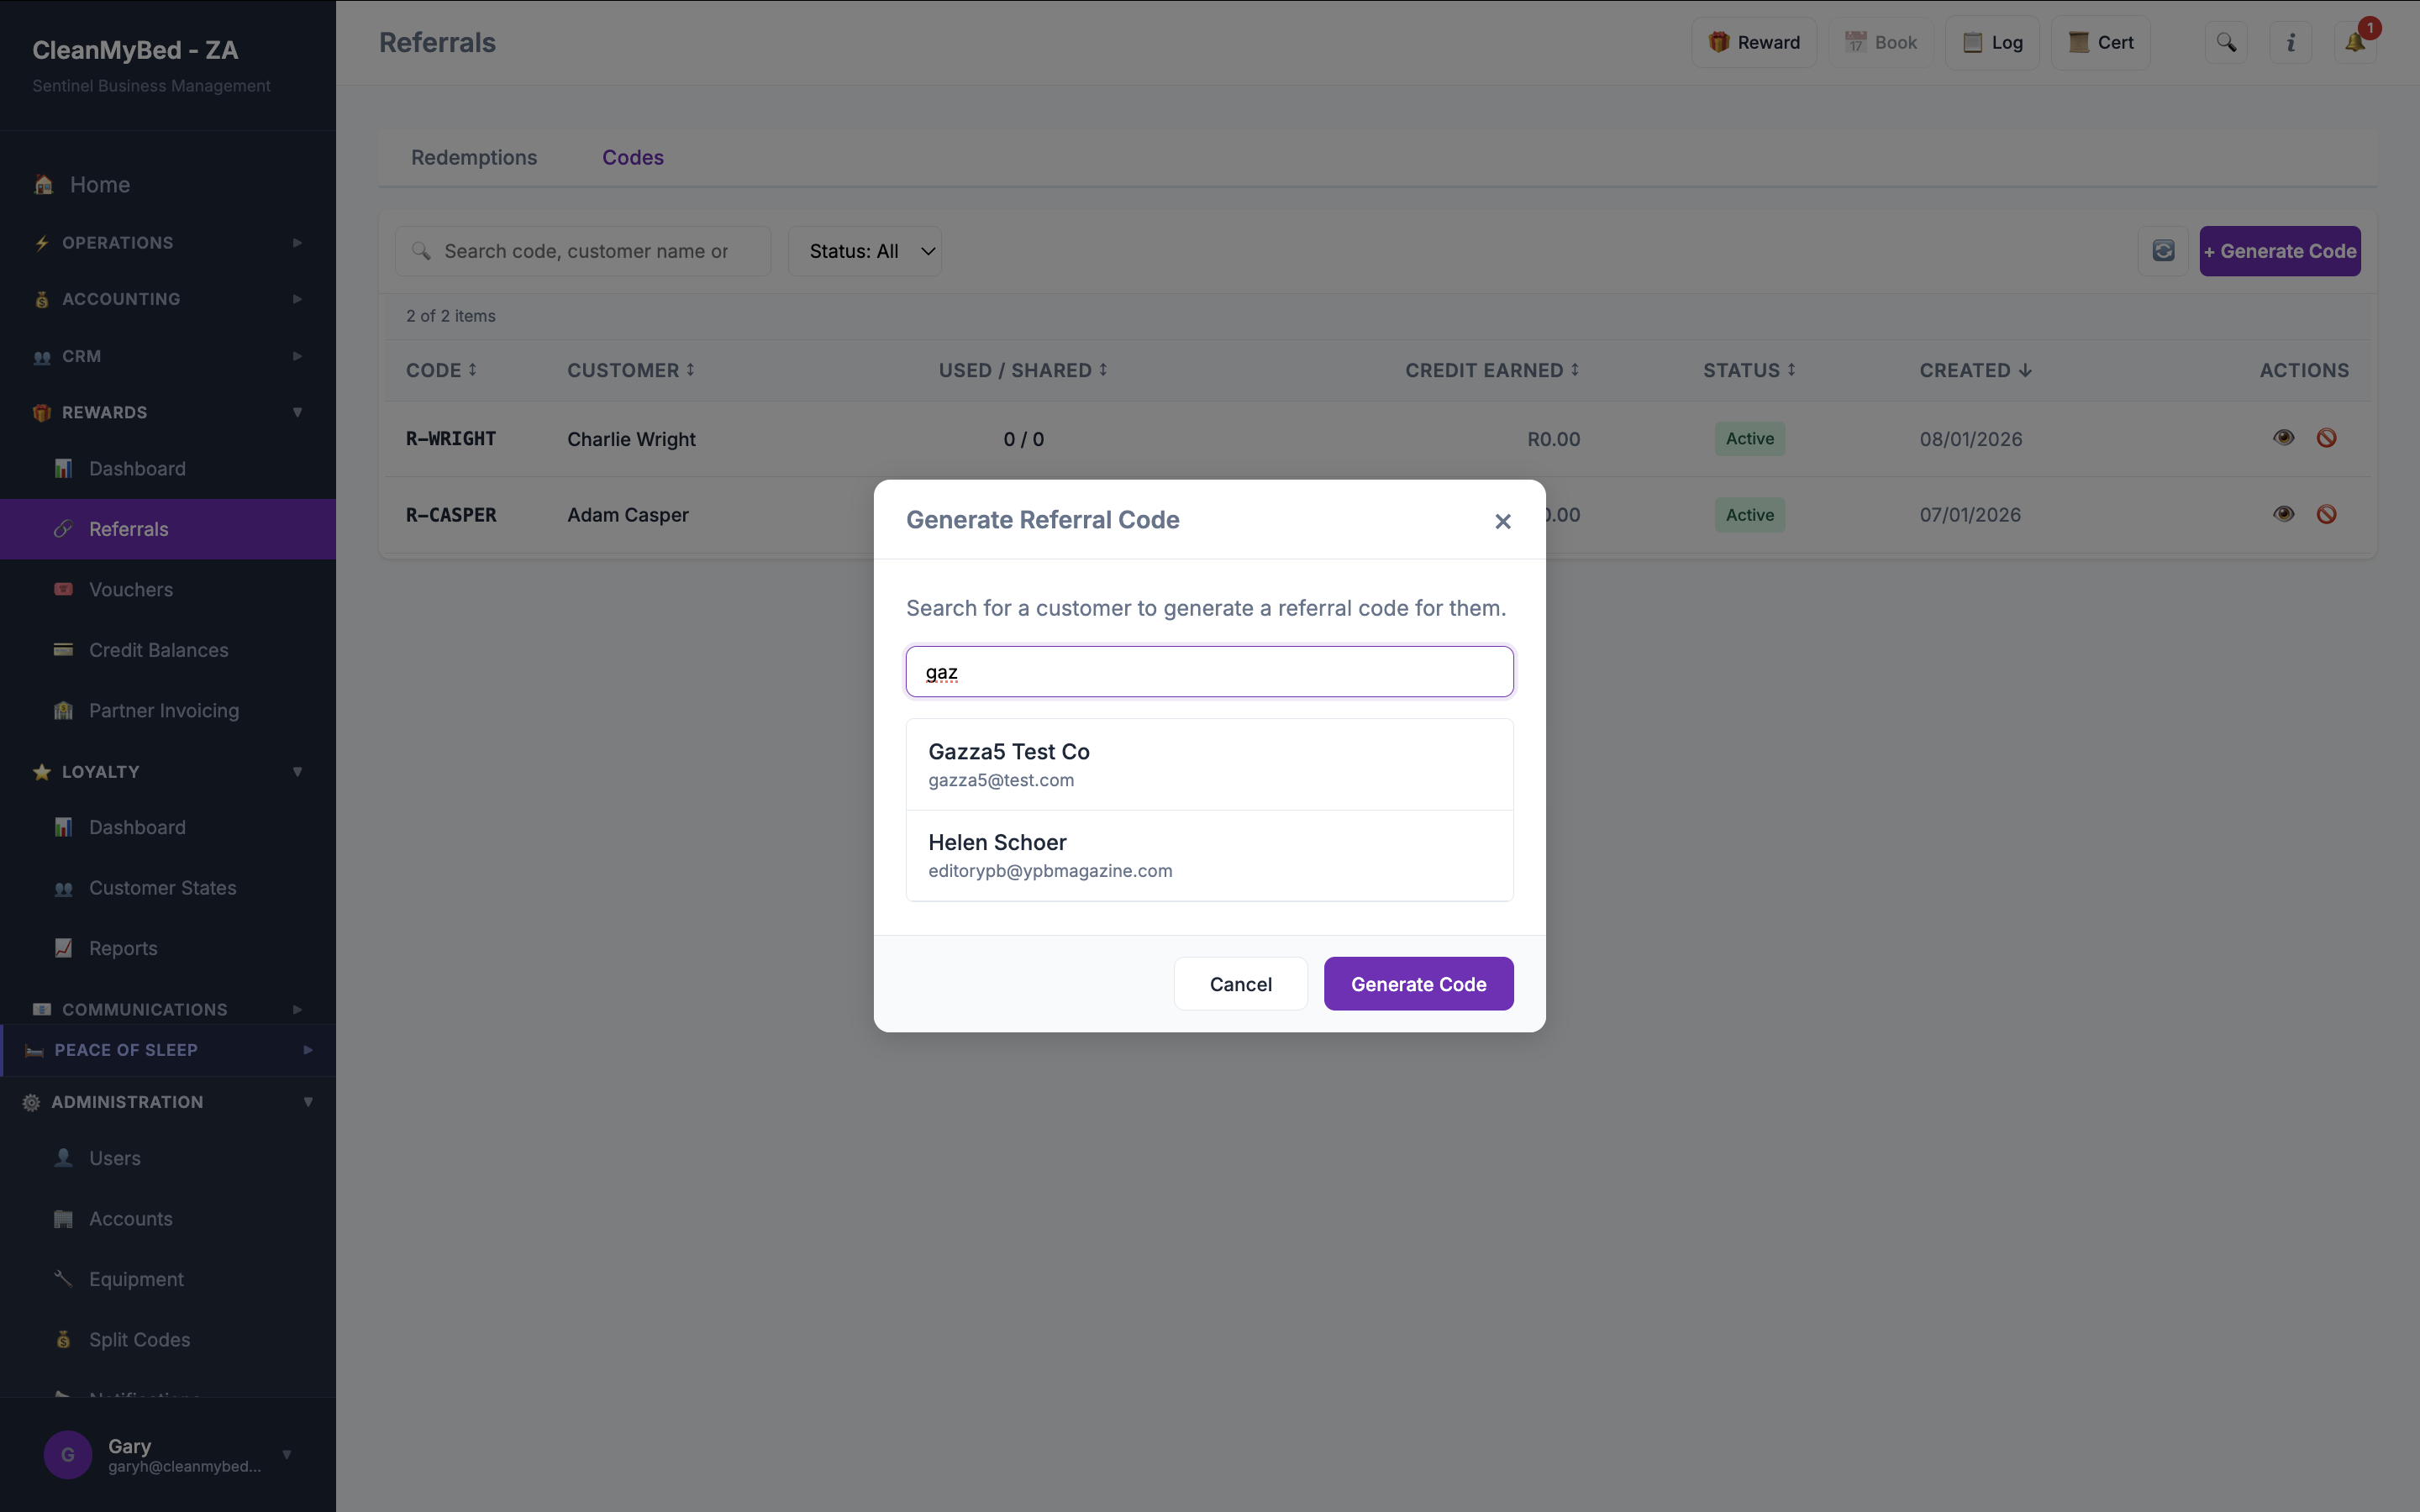Image resolution: width=2420 pixels, height=1512 pixels.
Task: Click the refresh icon beside Generate Code
Action: tap(2163, 251)
